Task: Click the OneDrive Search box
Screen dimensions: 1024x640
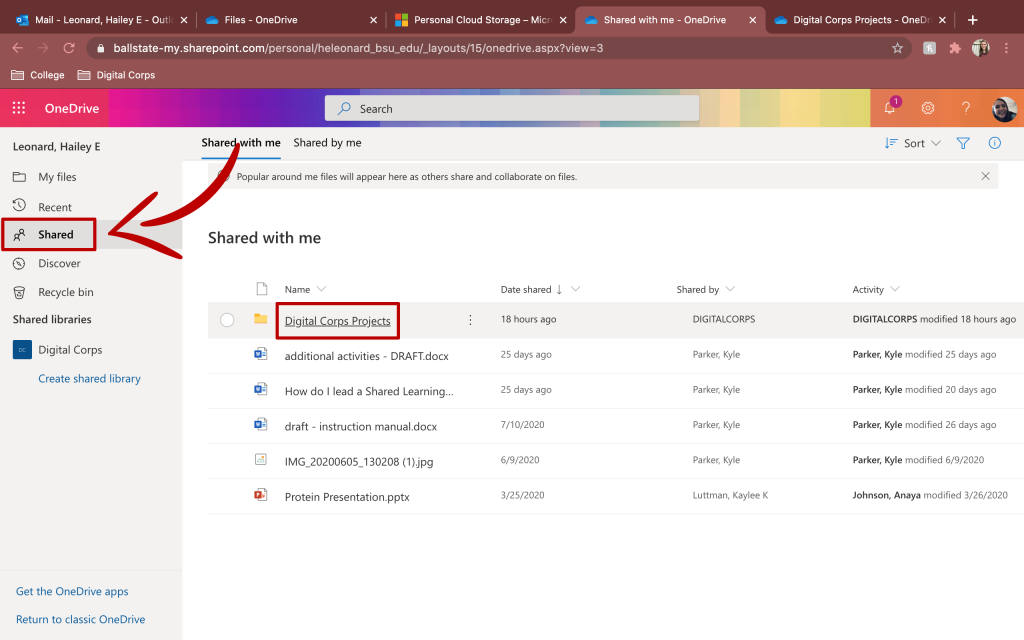Action: (512, 108)
